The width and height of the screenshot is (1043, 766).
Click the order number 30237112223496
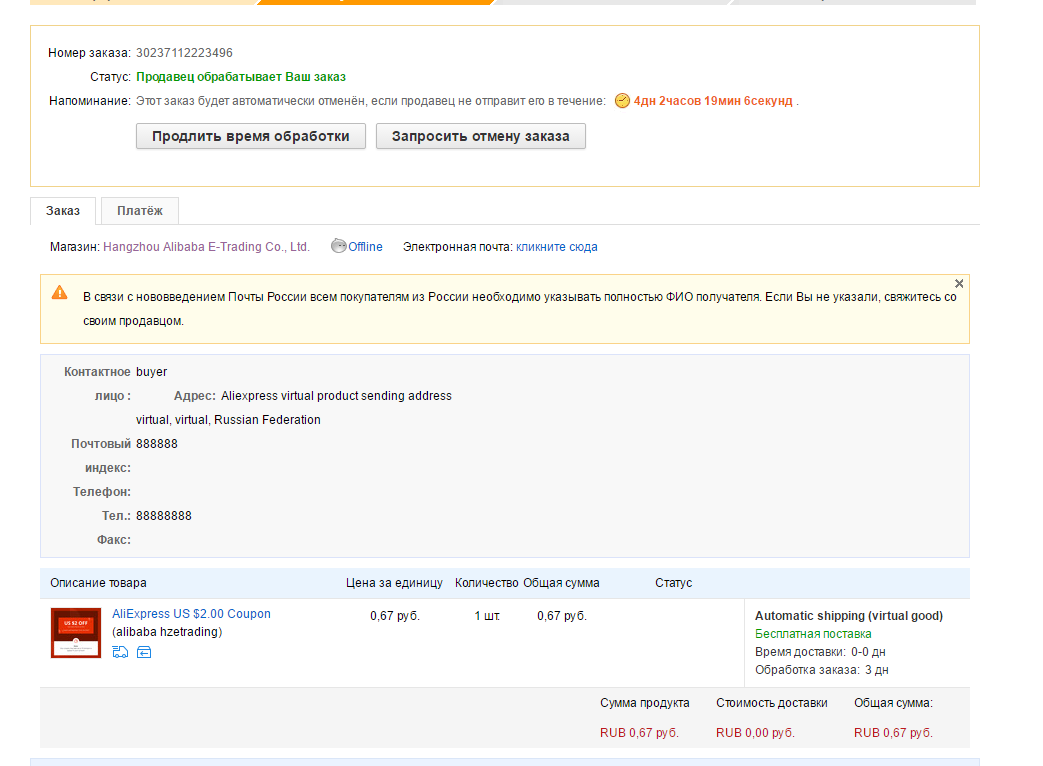click(x=184, y=53)
